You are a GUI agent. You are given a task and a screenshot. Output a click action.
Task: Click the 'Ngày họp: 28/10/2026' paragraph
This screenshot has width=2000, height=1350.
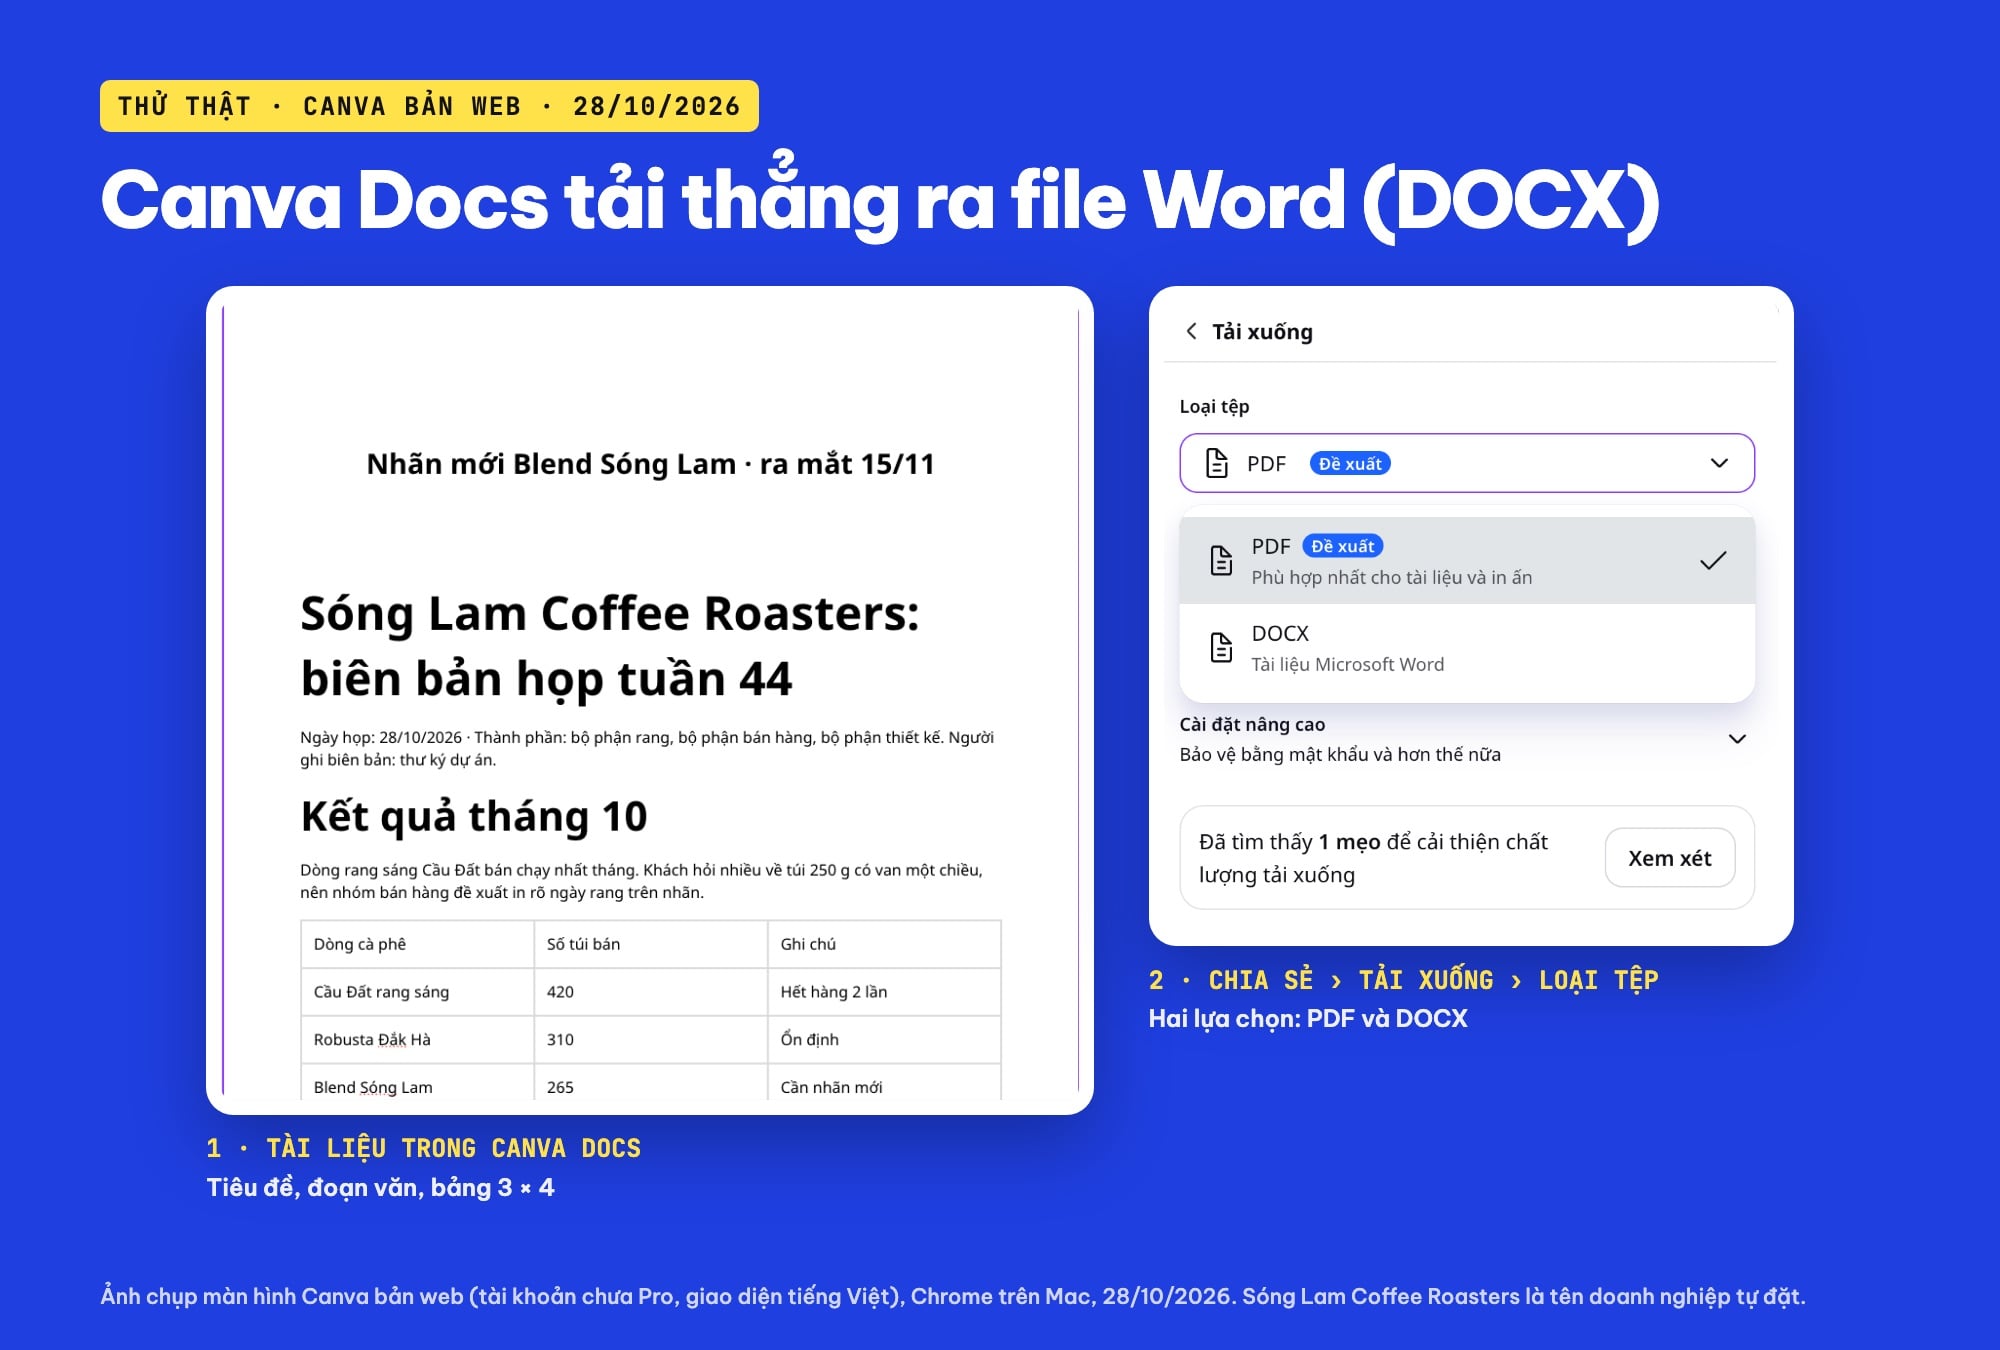[x=647, y=748]
